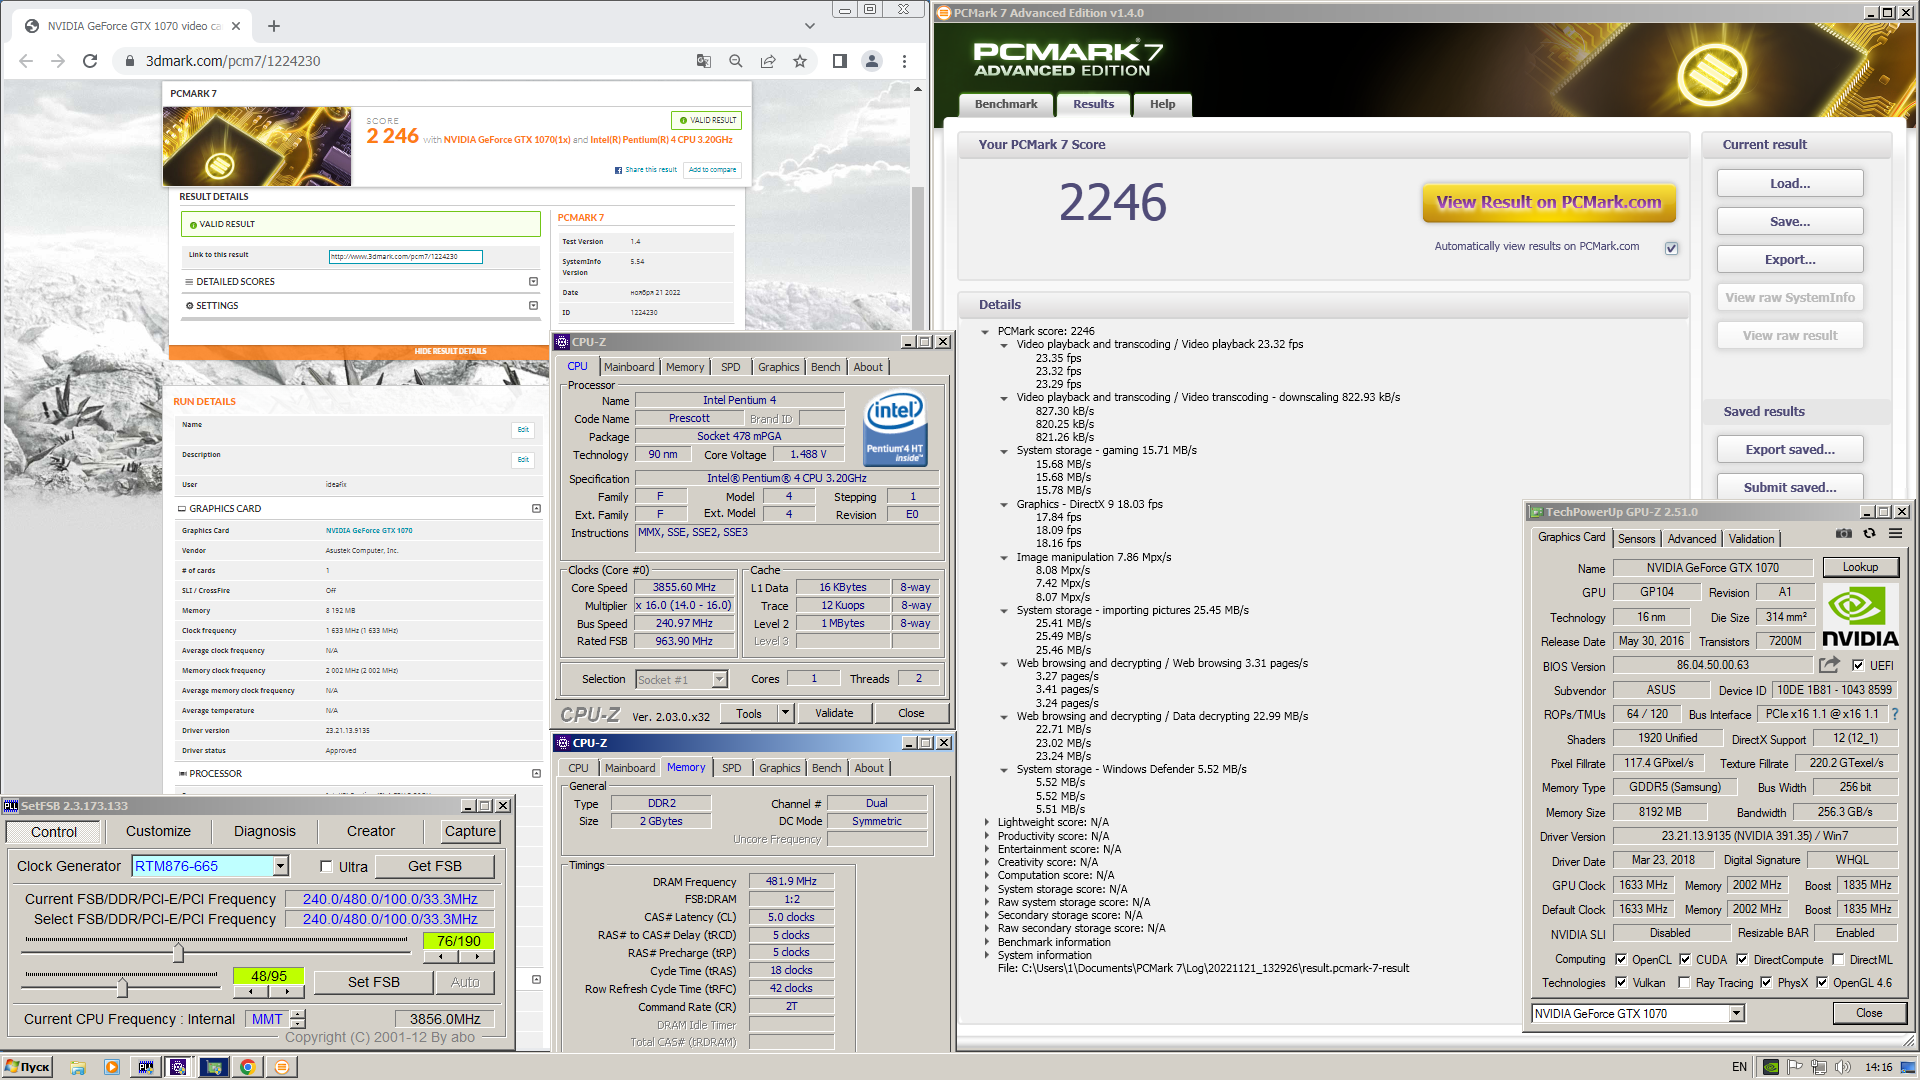The height and width of the screenshot is (1080, 1920).
Task: Open Chrome three-dot menu
Action: coord(904,61)
